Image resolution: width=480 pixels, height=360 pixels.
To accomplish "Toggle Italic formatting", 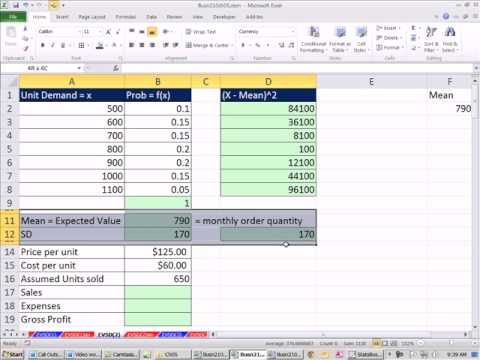I will click(52, 45).
